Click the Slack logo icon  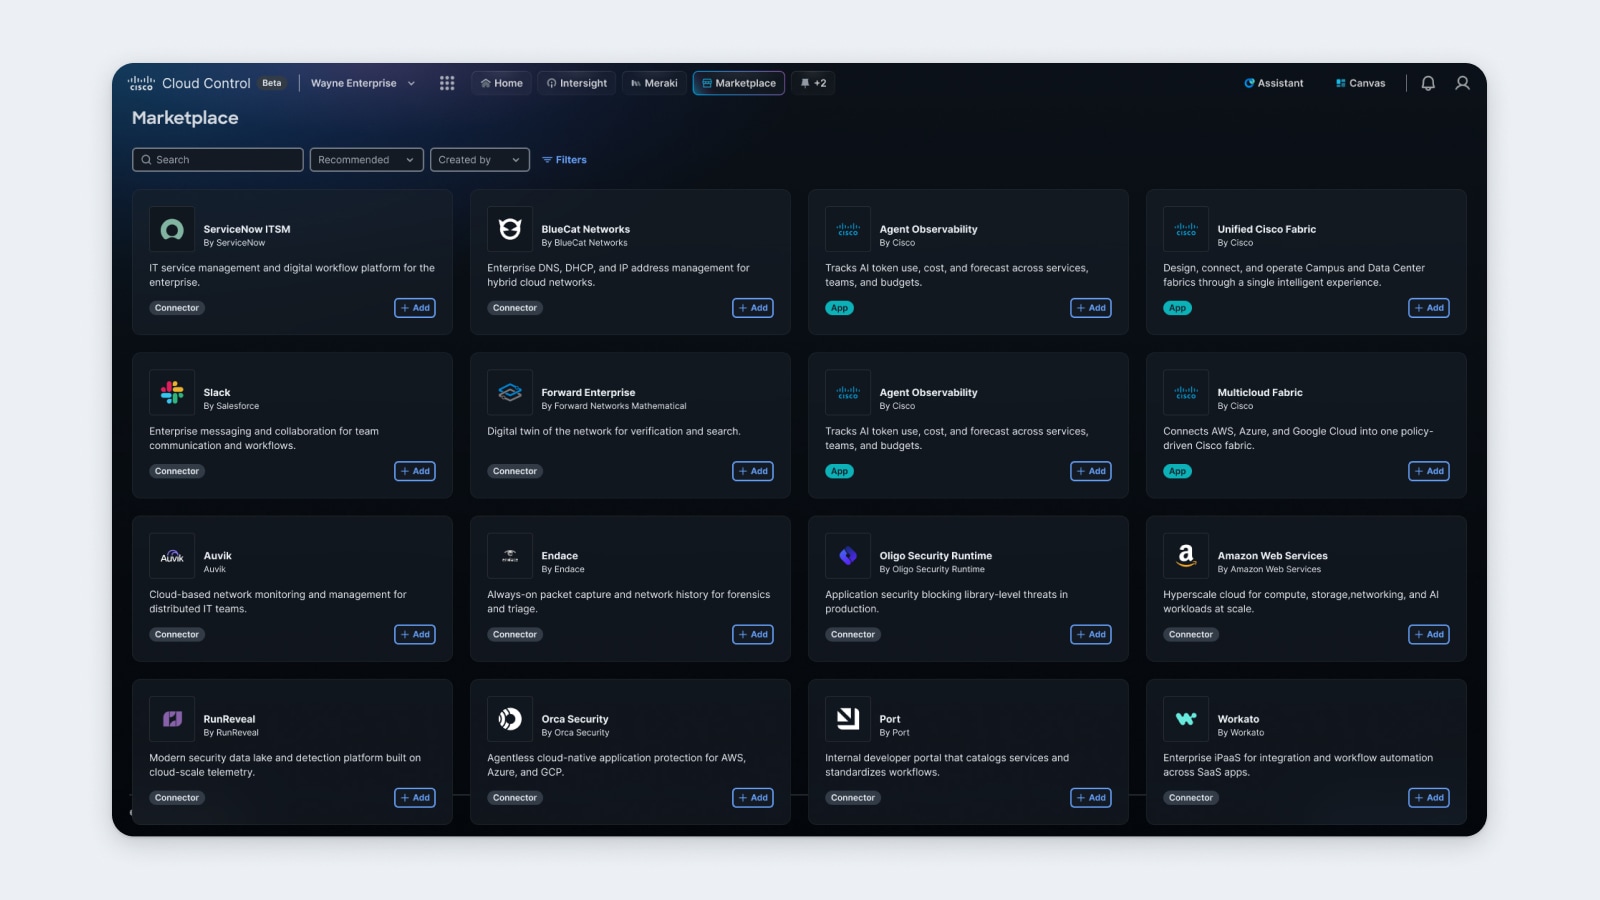(x=172, y=393)
